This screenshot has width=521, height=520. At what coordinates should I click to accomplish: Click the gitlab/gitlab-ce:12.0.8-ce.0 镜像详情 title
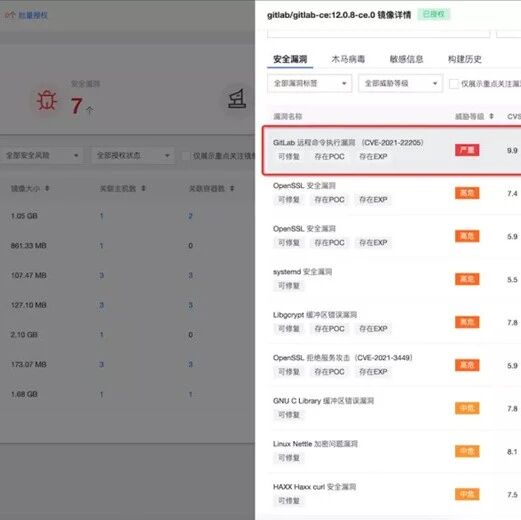click(x=339, y=15)
